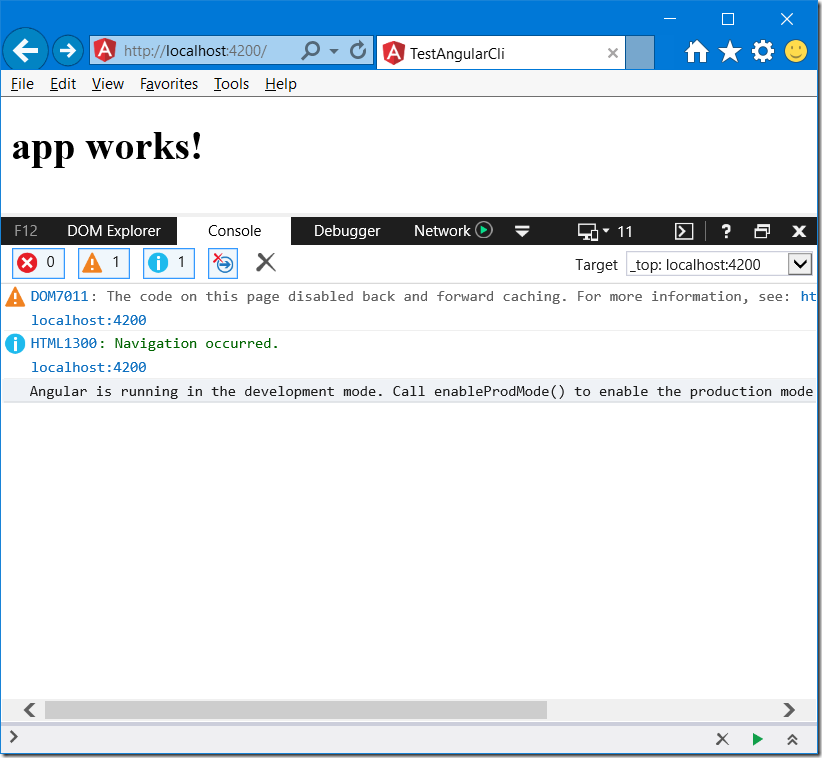
Task: Open the DOM7011 warning code link
Action: tap(59, 297)
